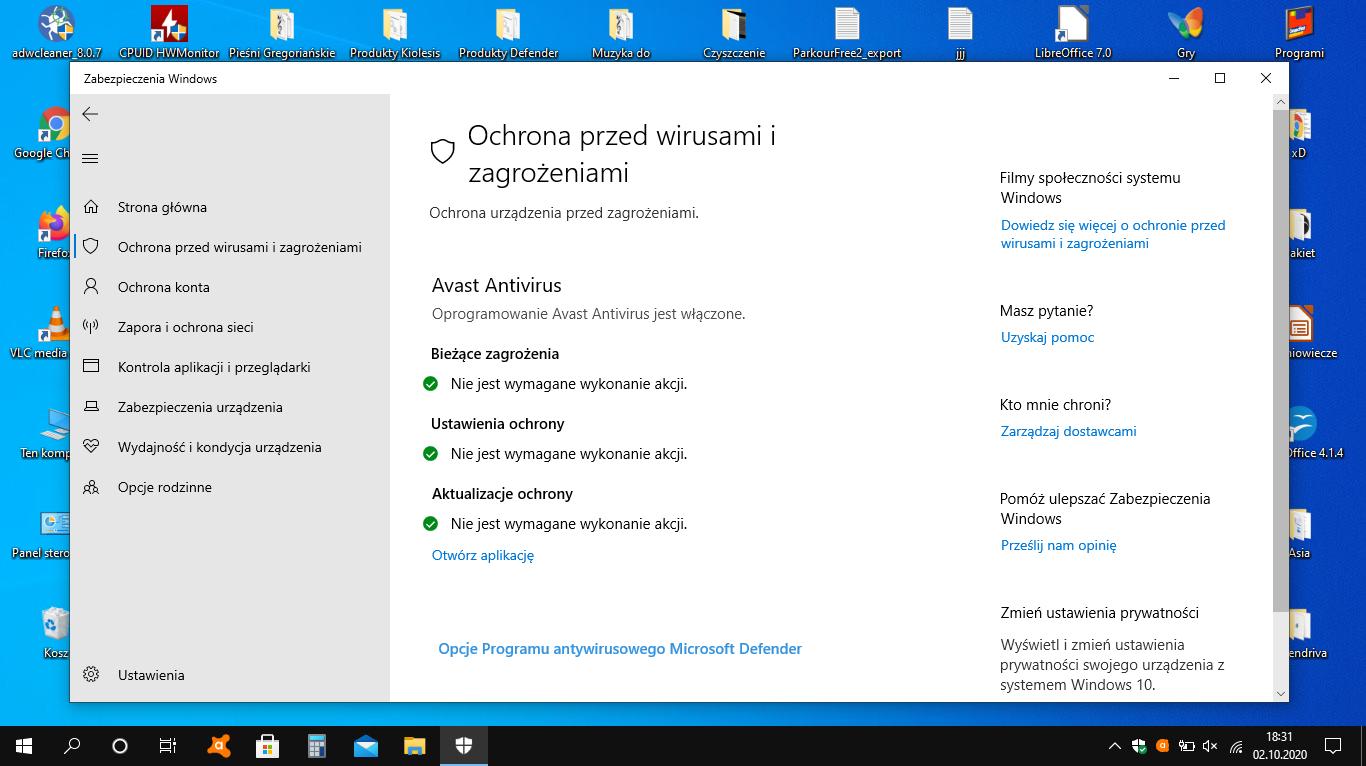This screenshot has height=766, width=1366.
Task: Click green checkmark under Aktualizacje ochrony
Action: (x=431, y=524)
